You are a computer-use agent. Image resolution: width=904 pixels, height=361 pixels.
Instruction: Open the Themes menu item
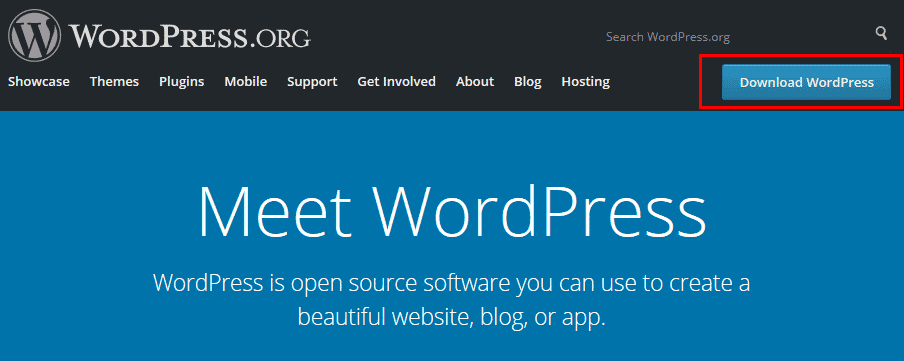click(114, 82)
